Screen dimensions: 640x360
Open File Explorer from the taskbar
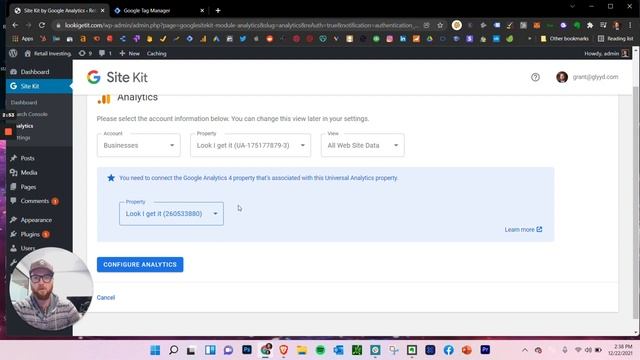click(x=302, y=350)
